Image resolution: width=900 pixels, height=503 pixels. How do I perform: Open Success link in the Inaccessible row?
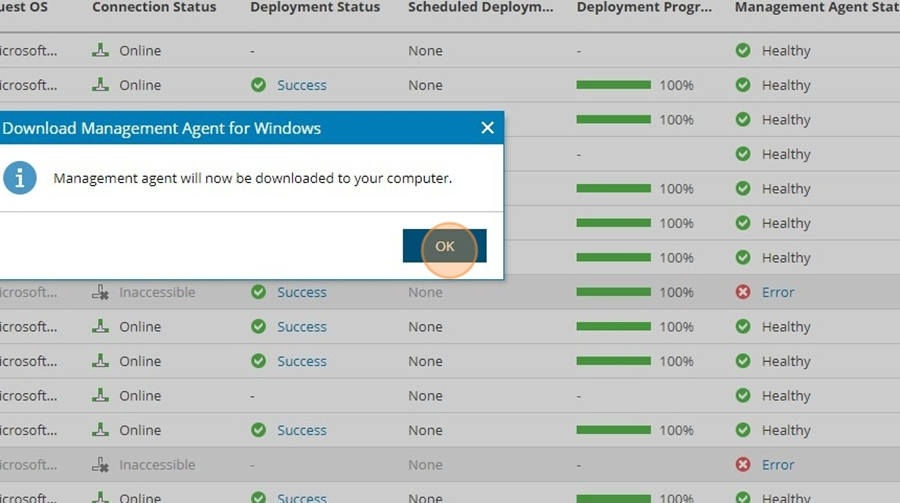302,292
